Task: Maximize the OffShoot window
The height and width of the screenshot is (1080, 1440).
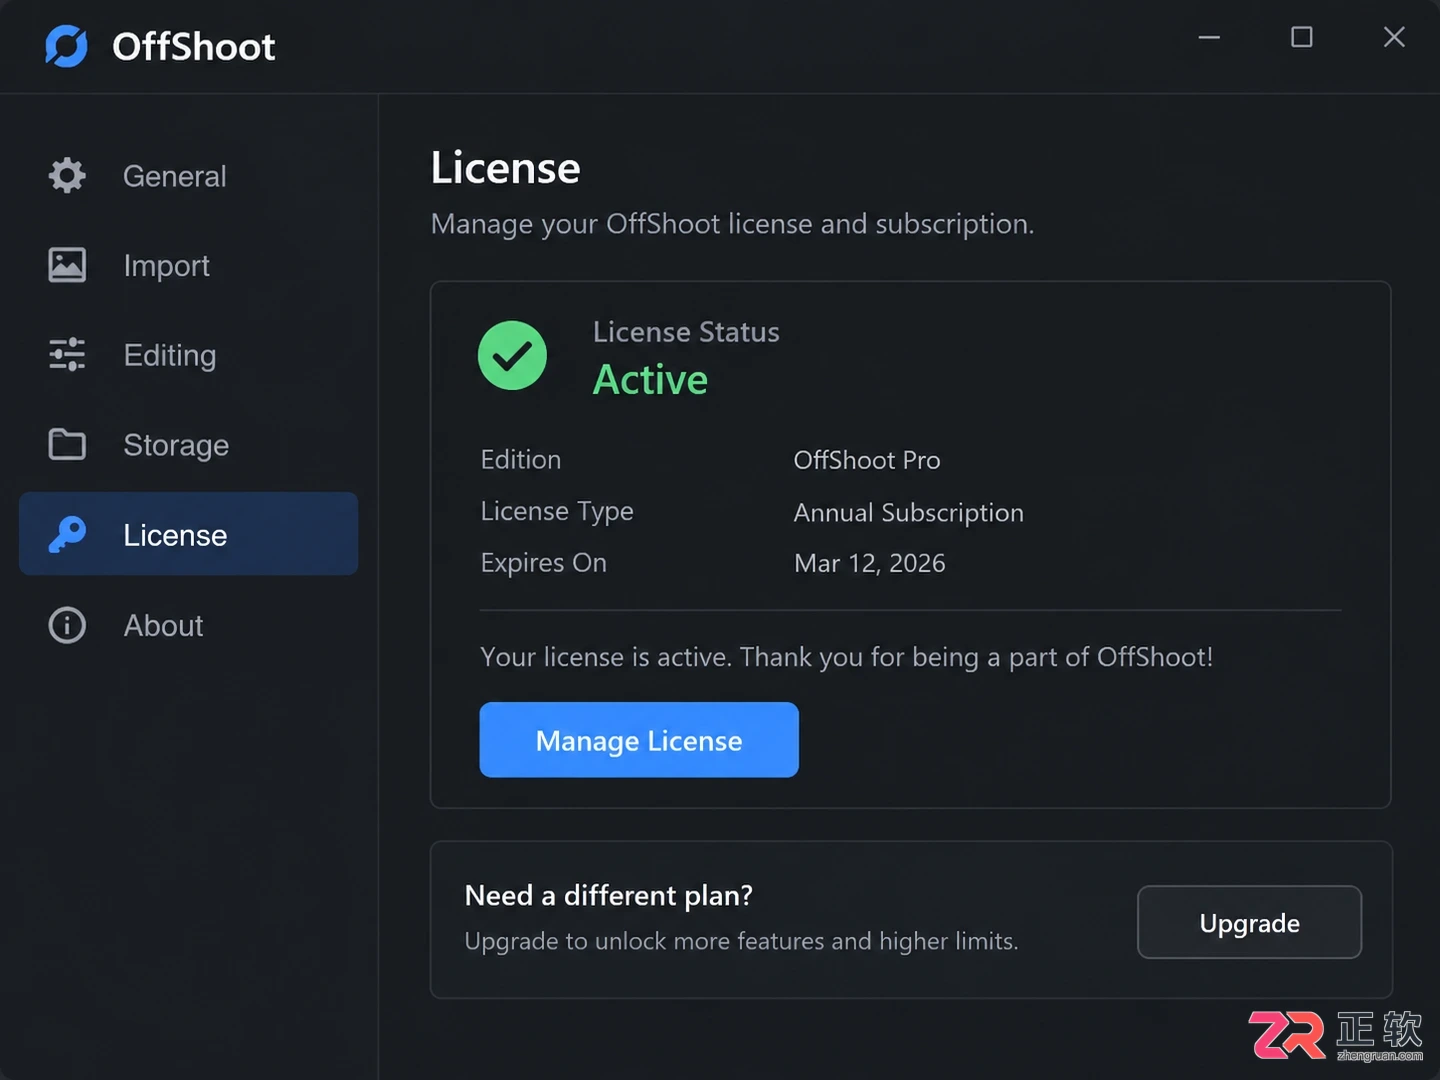Action: [1301, 38]
